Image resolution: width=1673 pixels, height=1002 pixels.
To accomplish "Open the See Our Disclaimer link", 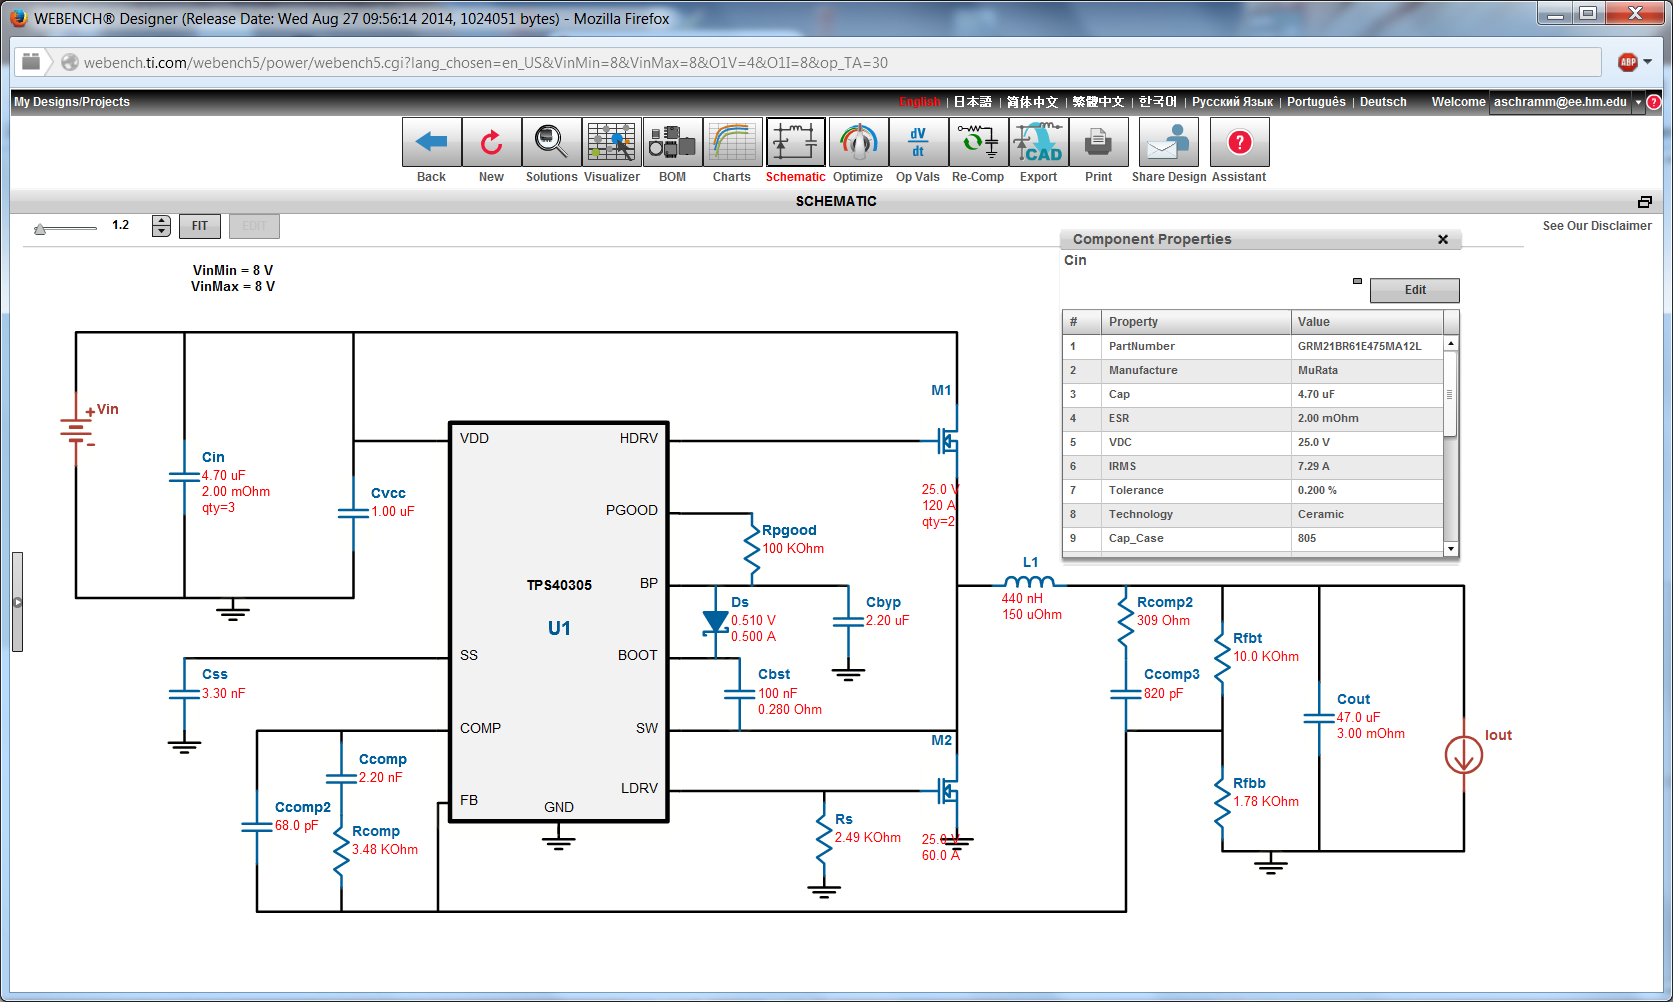I will point(1597,226).
